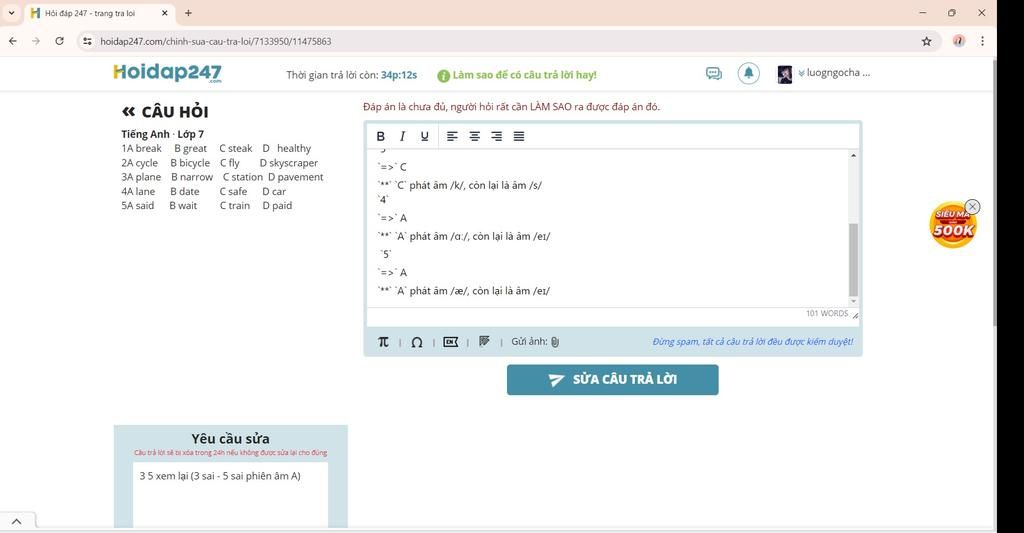Align text right in editor
This screenshot has height=533, width=1024.
(x=497, y=136)
